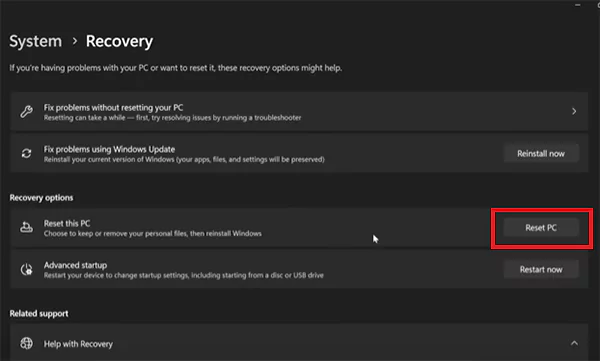
Task: Click the breadcrumb arrow between System and Recovery
Action: 75,41
